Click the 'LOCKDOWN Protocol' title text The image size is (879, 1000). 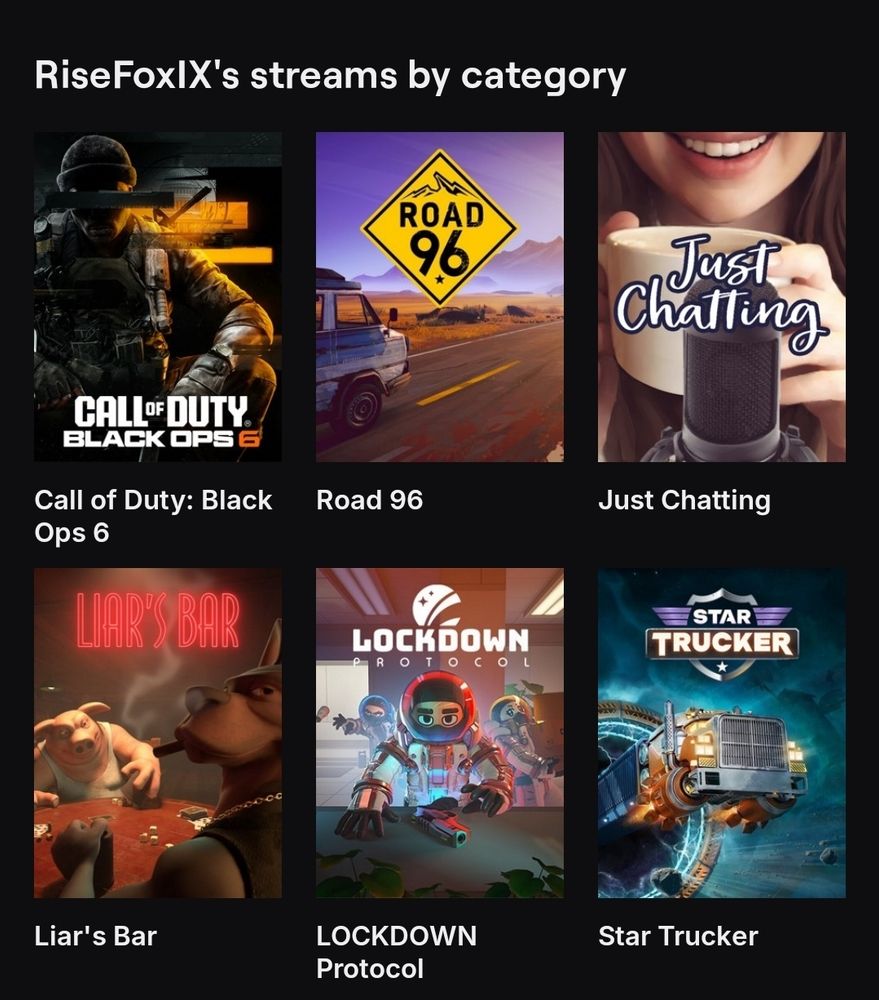pyautogui.click(x=396, y=952)
